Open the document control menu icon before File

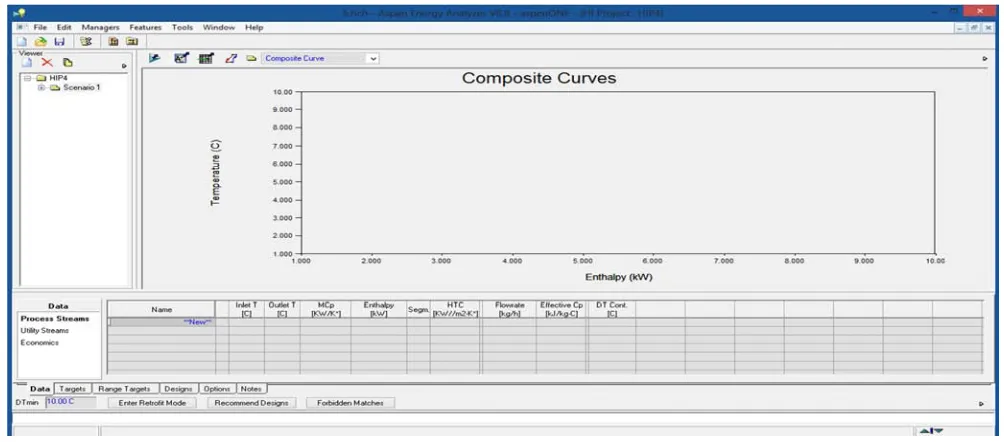20,28
